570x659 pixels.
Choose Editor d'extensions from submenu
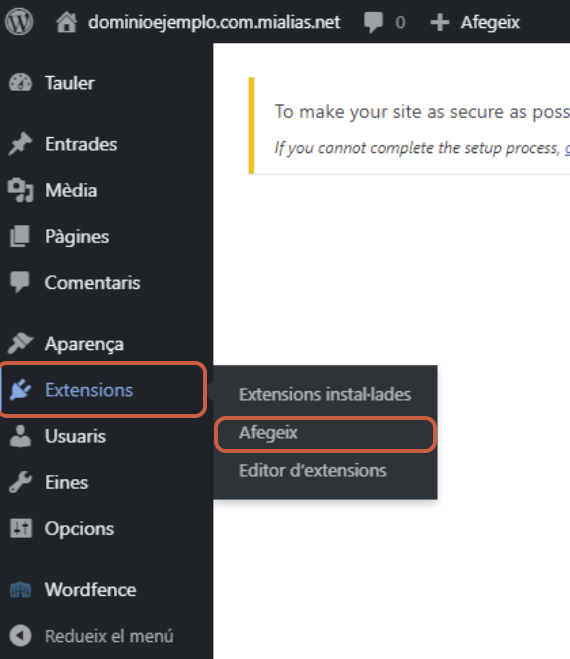(313, 471)
